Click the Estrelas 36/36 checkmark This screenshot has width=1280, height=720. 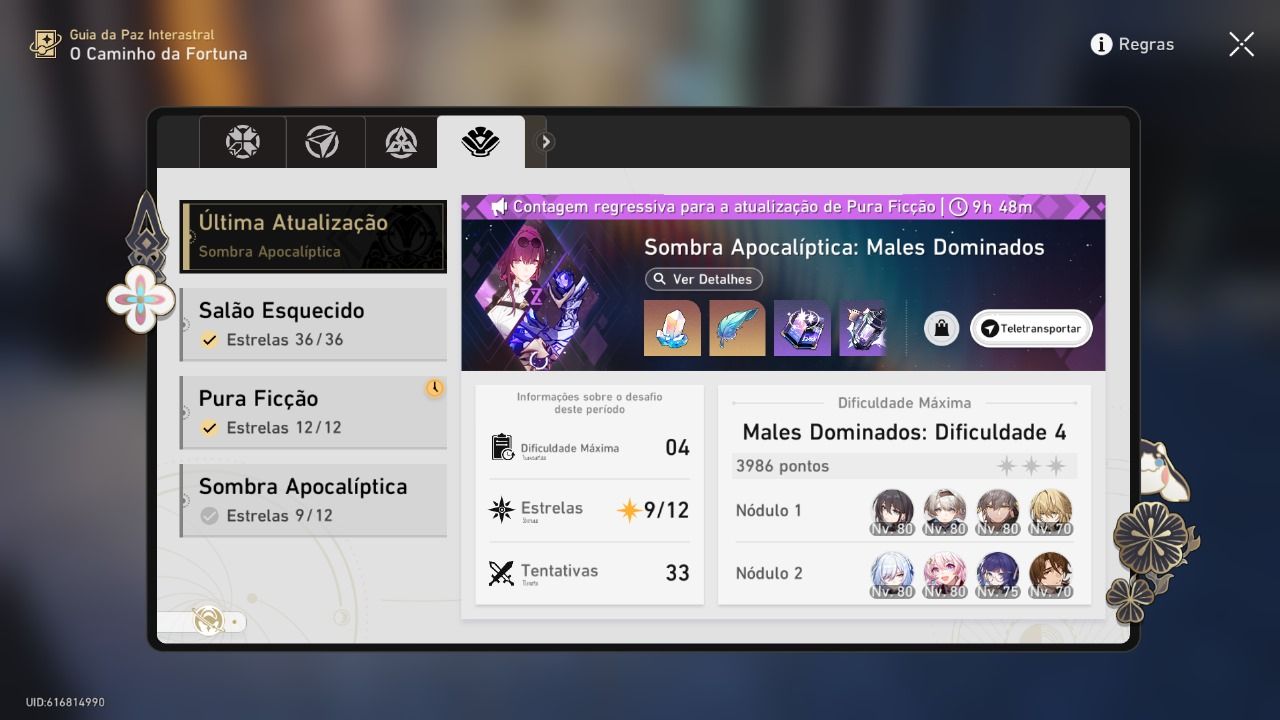[x=209, y=340]
